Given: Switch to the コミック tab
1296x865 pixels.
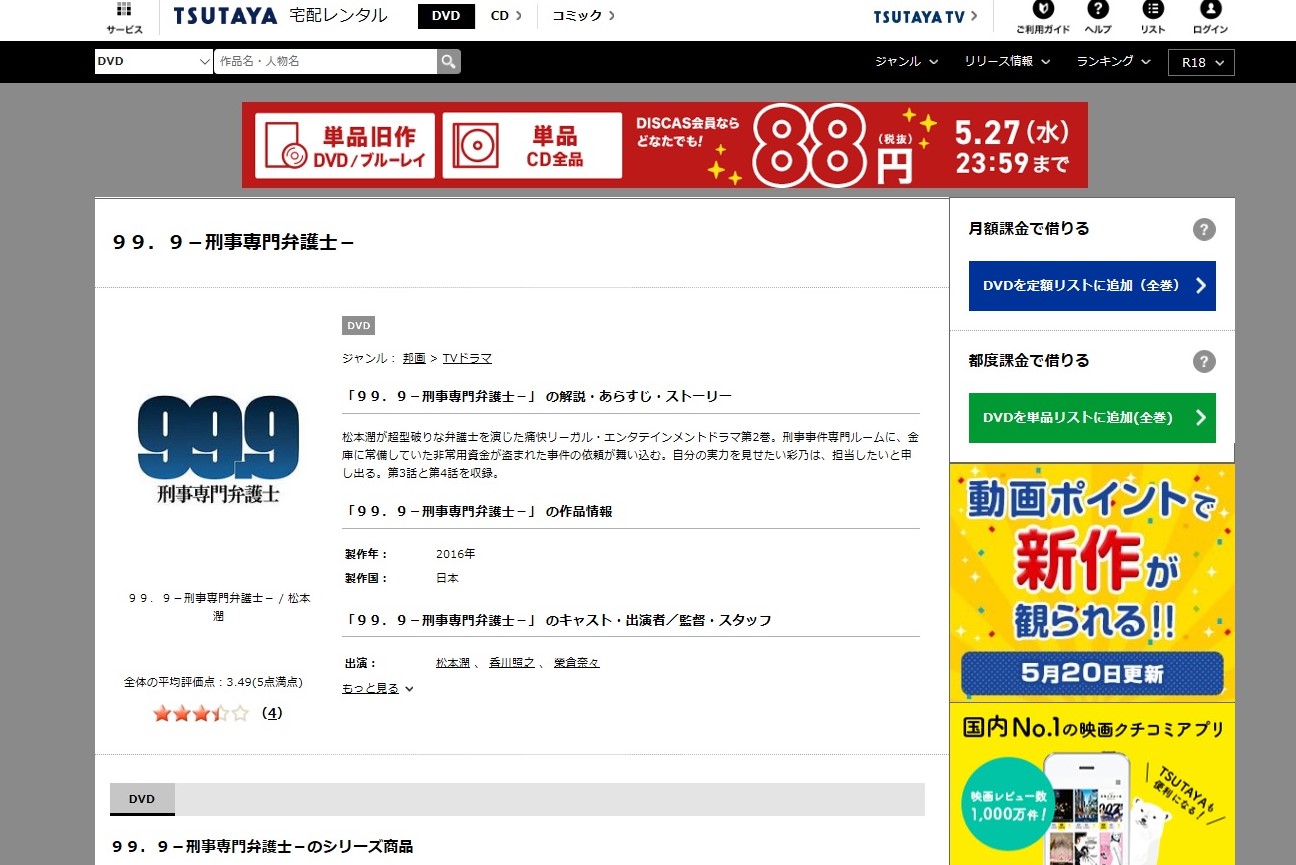Looking at the screenshot, I should (583, 16).
